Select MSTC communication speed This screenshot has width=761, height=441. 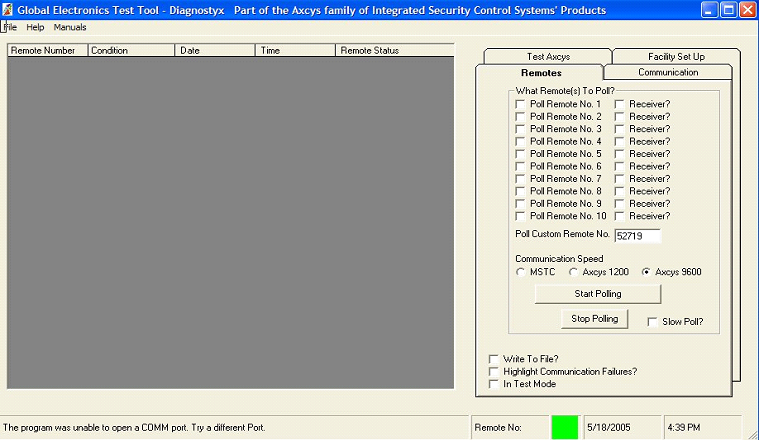coord(520,272)
